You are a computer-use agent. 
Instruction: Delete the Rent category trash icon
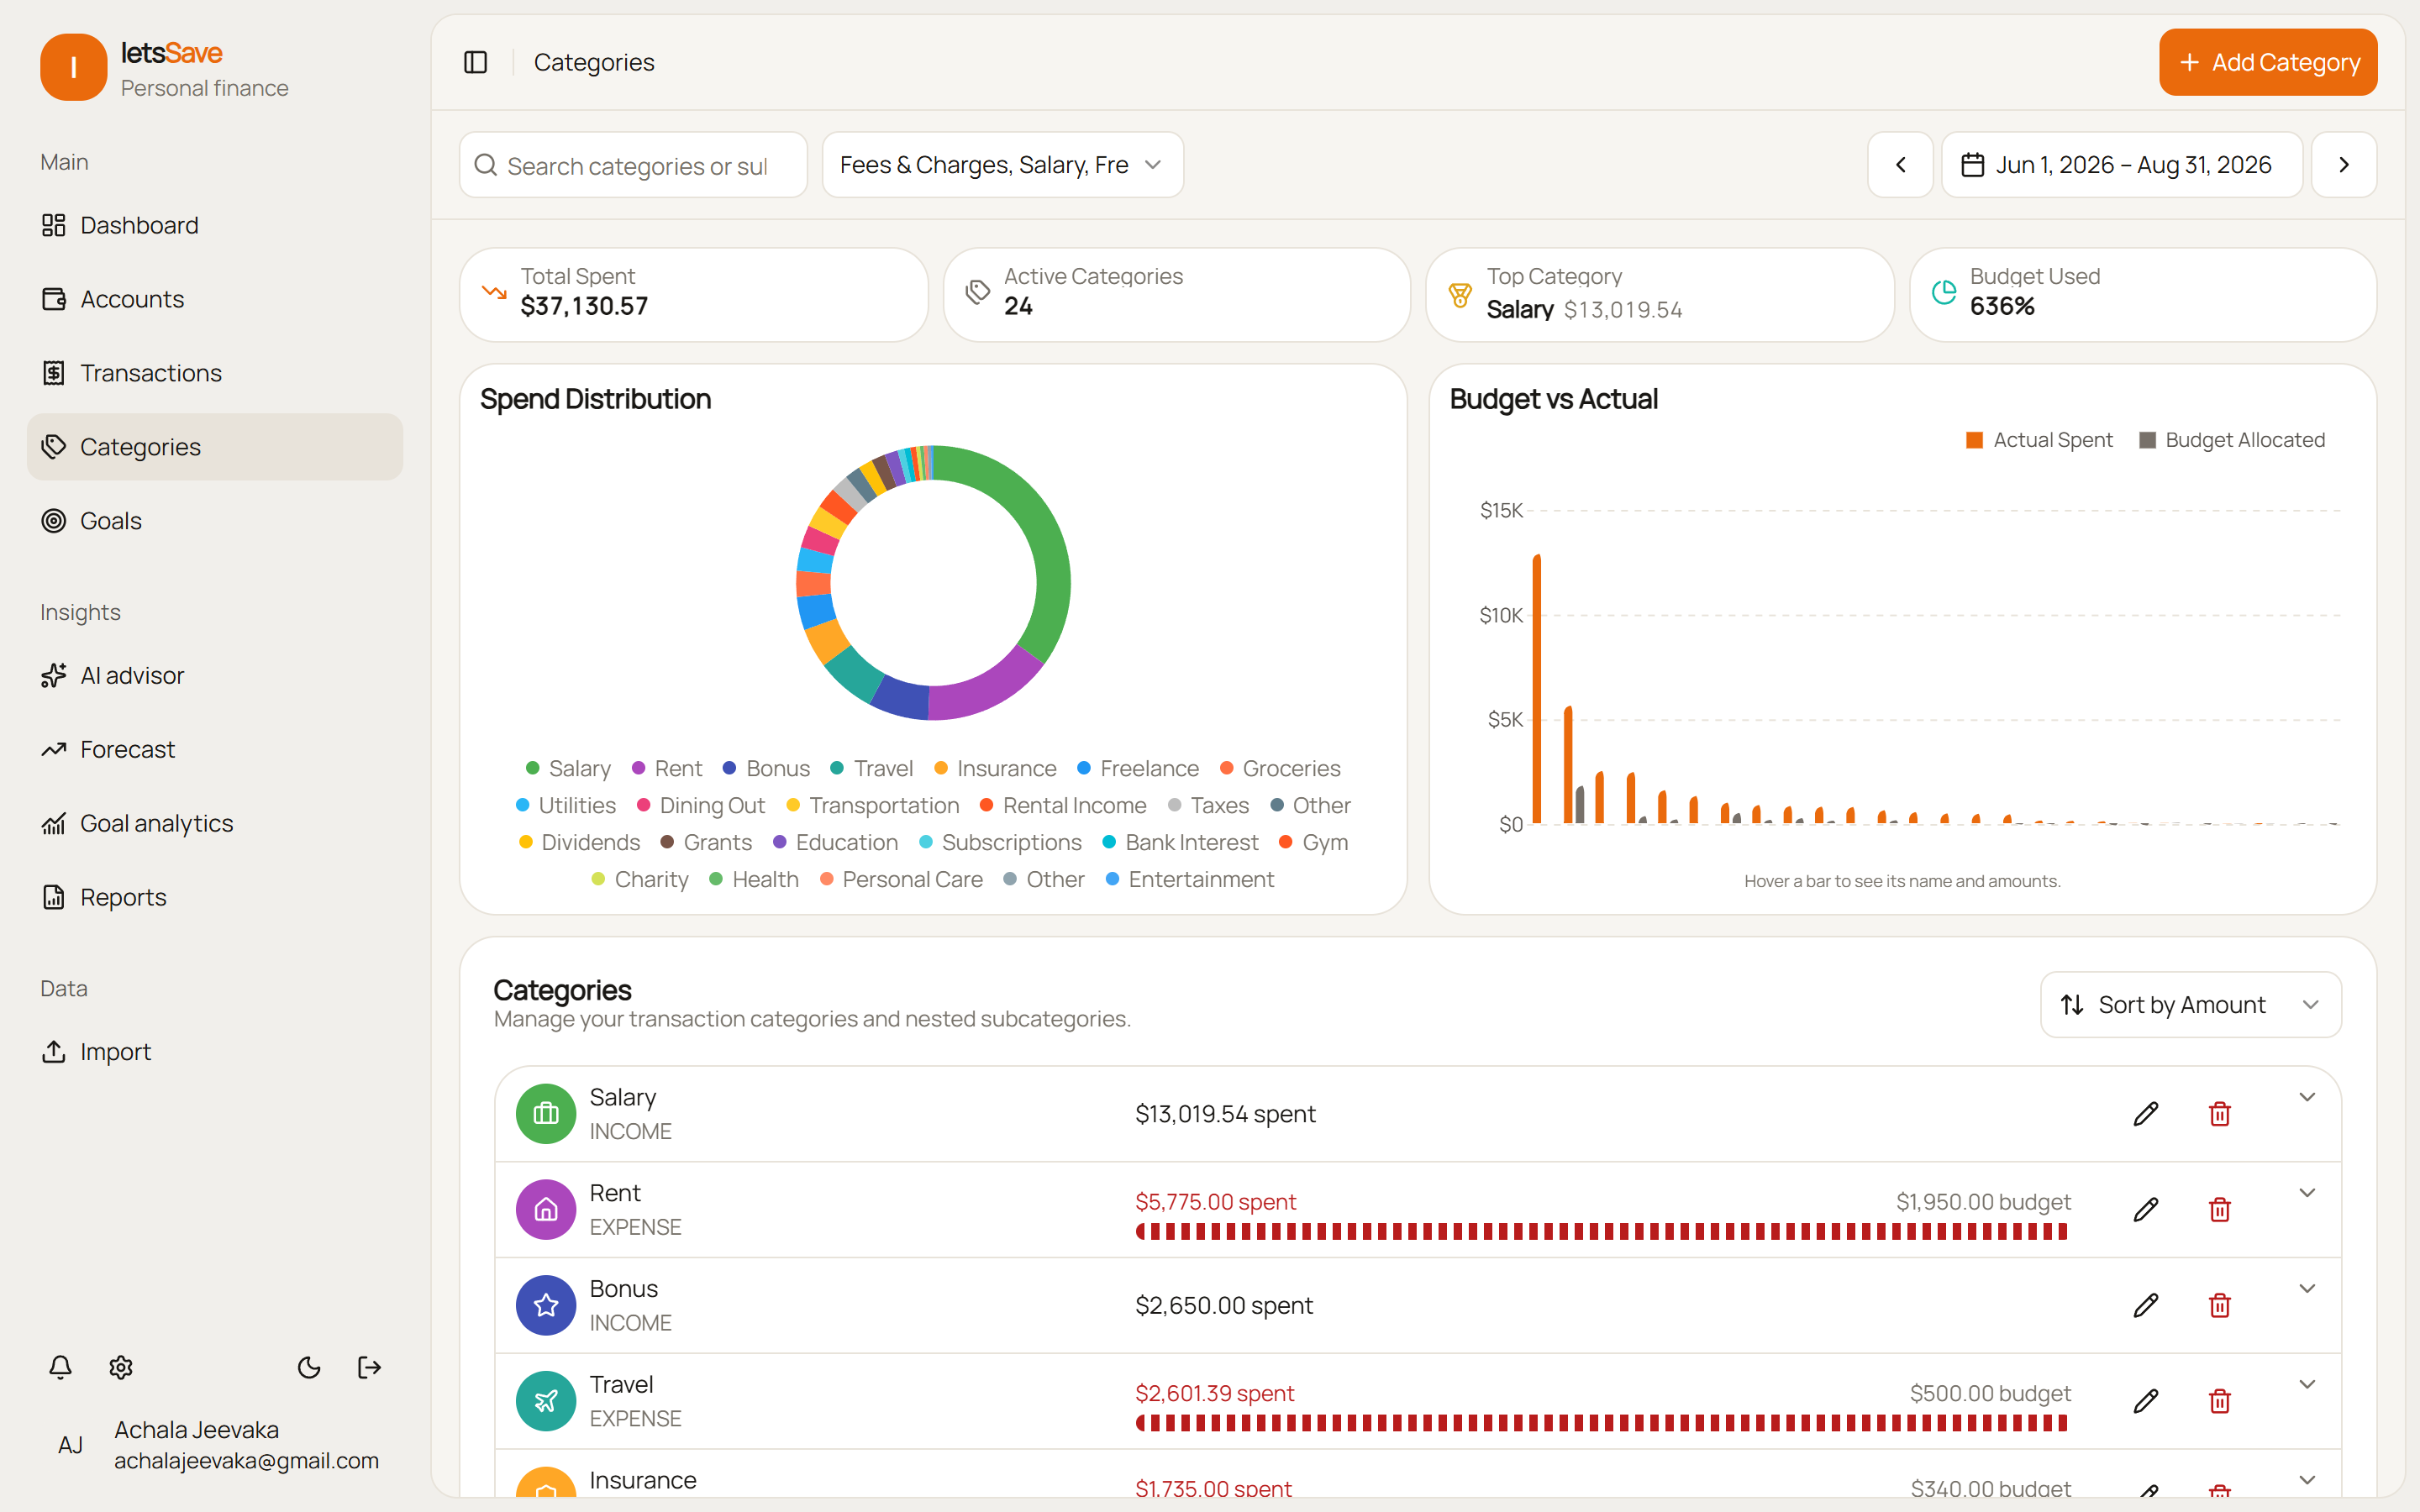pyautogui.click(x=2220, y=1210)
